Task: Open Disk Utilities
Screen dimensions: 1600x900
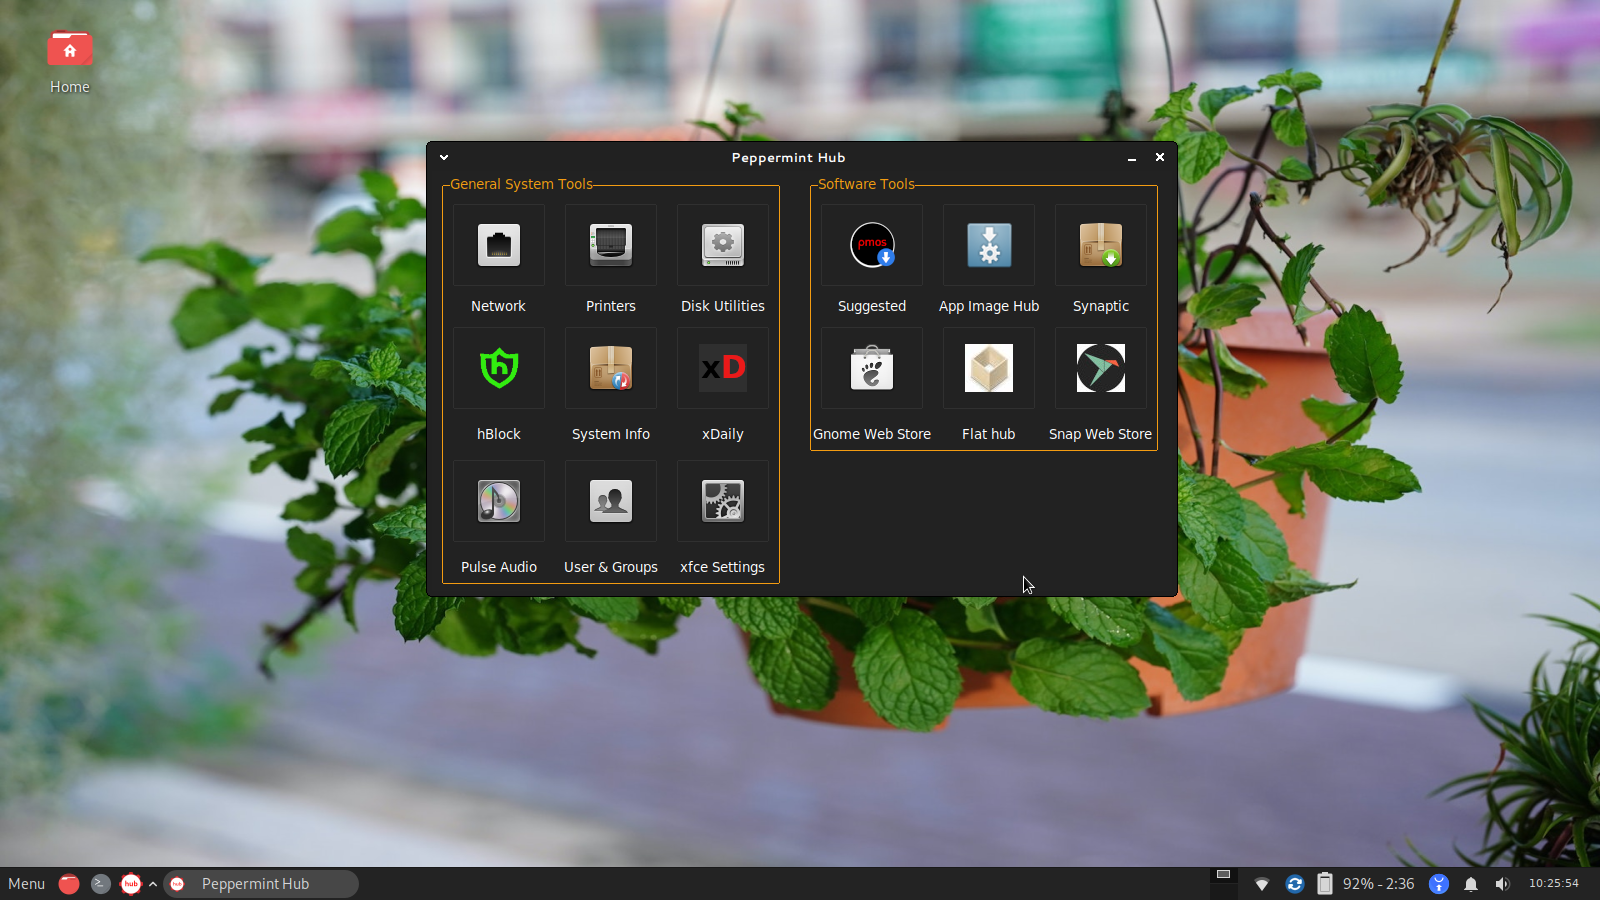Action: pos(723,245)
